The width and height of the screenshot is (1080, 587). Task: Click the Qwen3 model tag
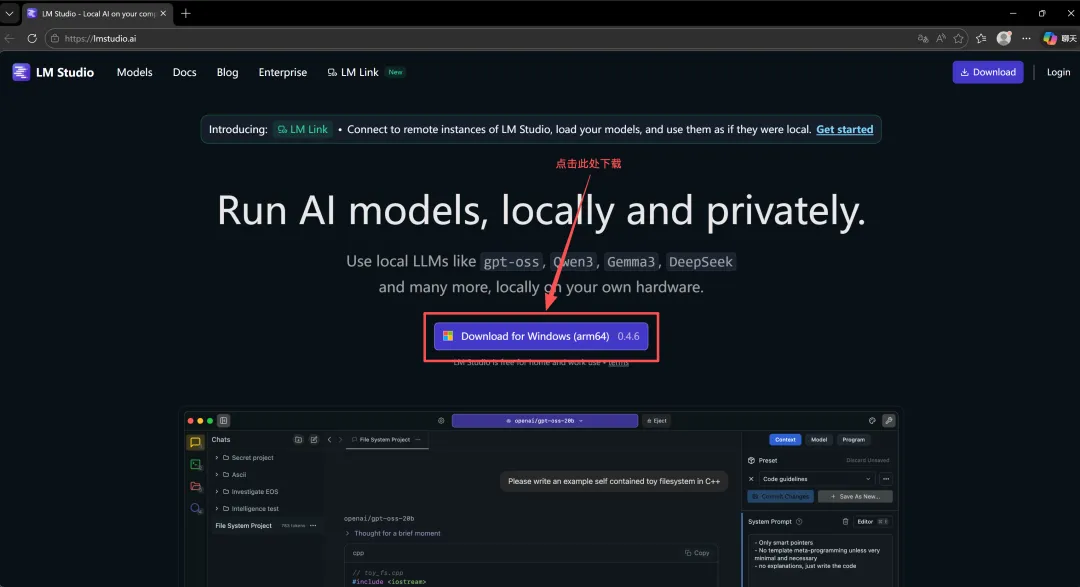coord(573,262)
